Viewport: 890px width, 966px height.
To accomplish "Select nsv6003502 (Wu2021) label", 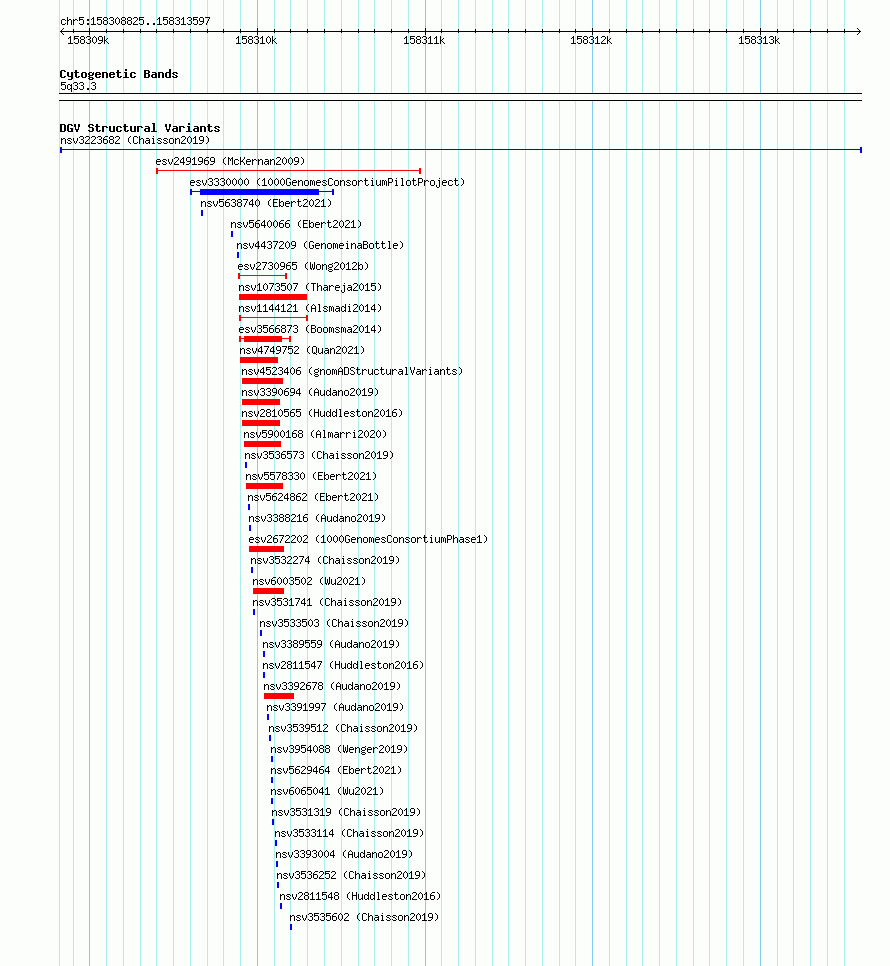I will pos(309,580).
